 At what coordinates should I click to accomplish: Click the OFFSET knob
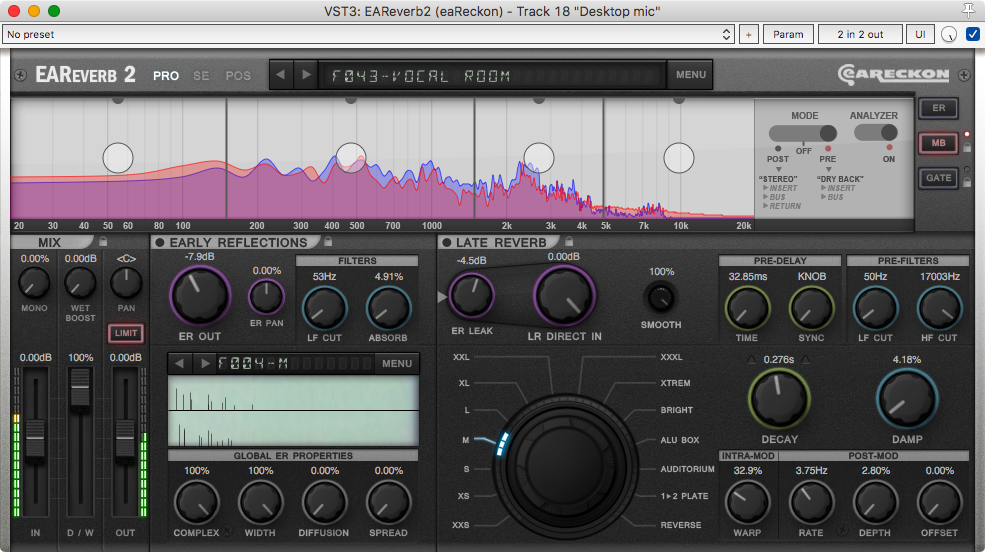coord(939,503)
